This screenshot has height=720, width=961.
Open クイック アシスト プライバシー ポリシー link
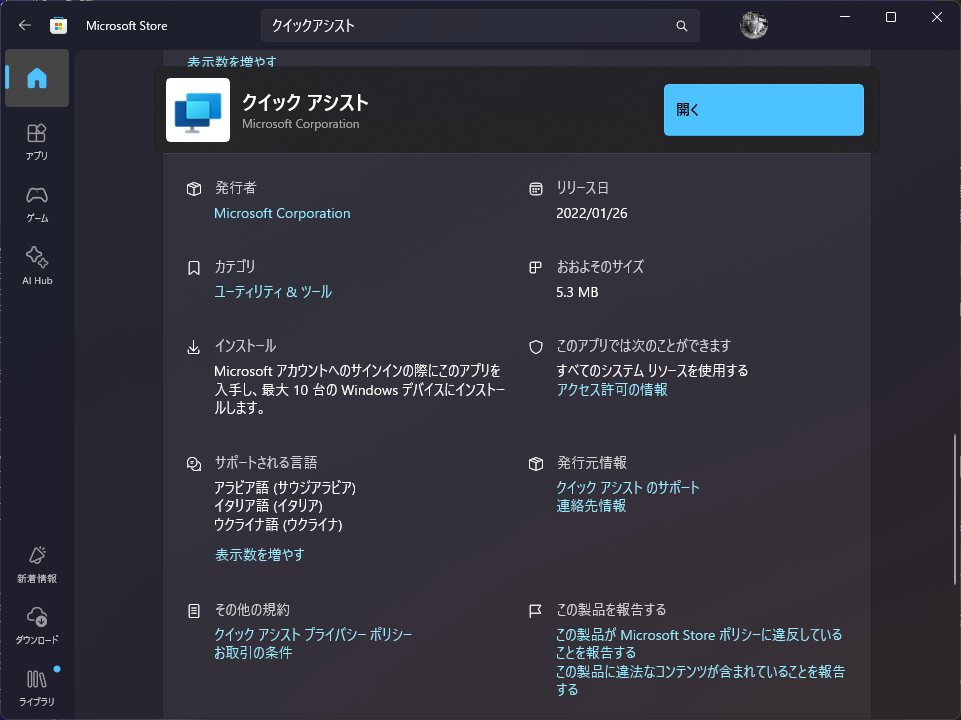[313, 635]
